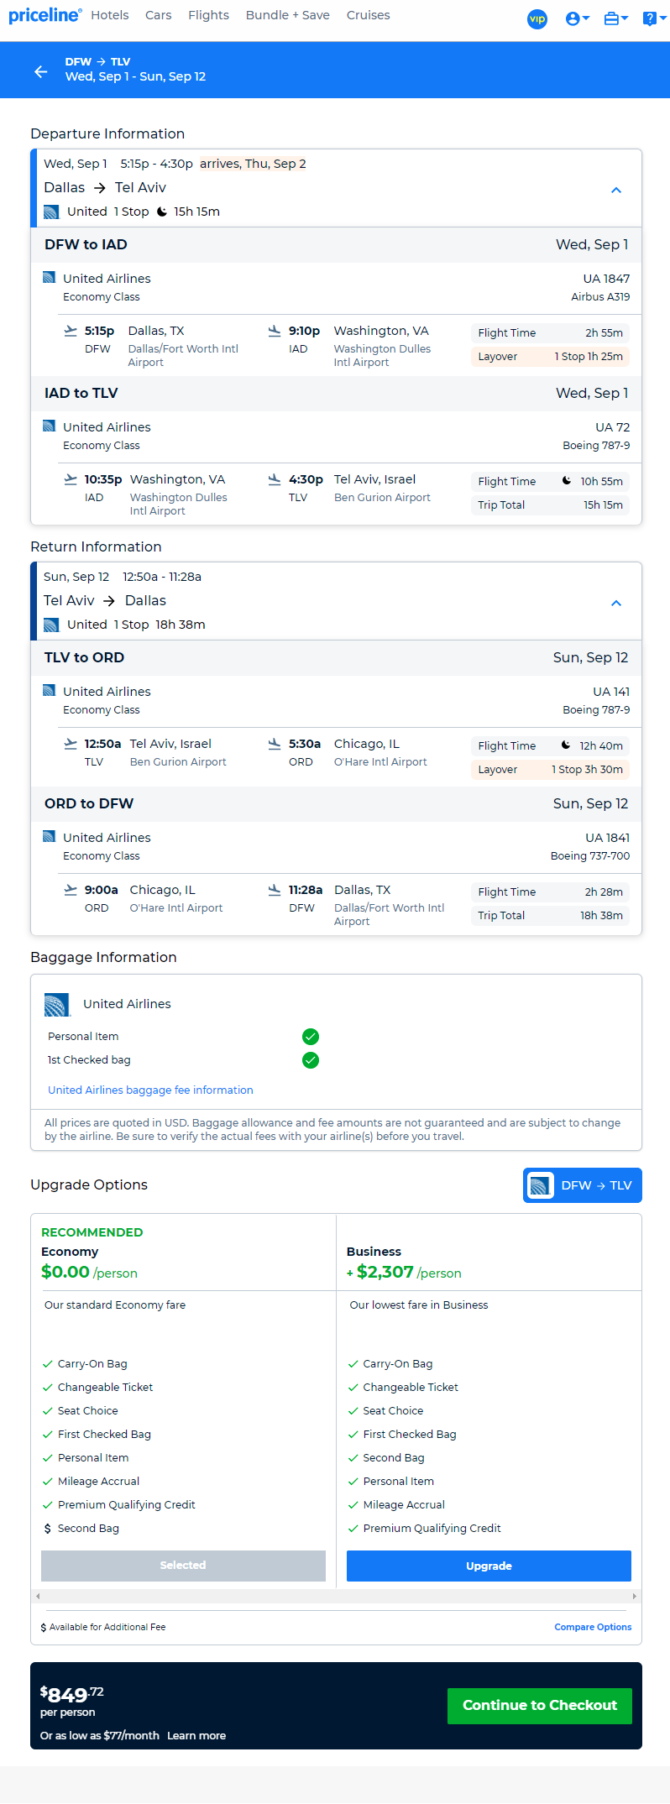Click green checkmark for 1st Checked bag
The width and height of the screenshot is (670, 1804).
pos(311,1060)
